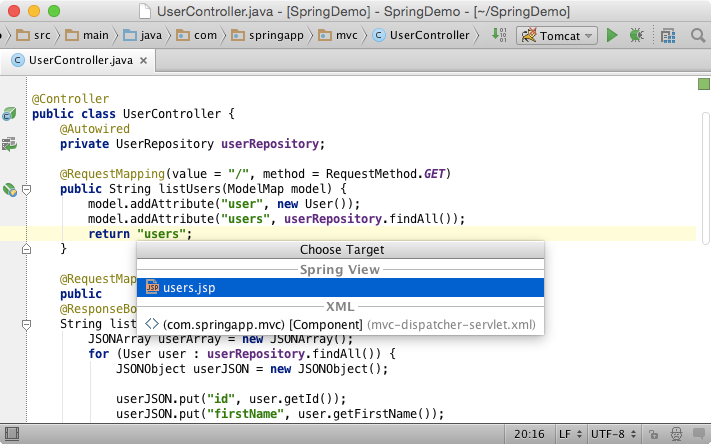Click the userRepository field declaration
Image resolution: width=711 pixels, height=444 pixels.
270,144
